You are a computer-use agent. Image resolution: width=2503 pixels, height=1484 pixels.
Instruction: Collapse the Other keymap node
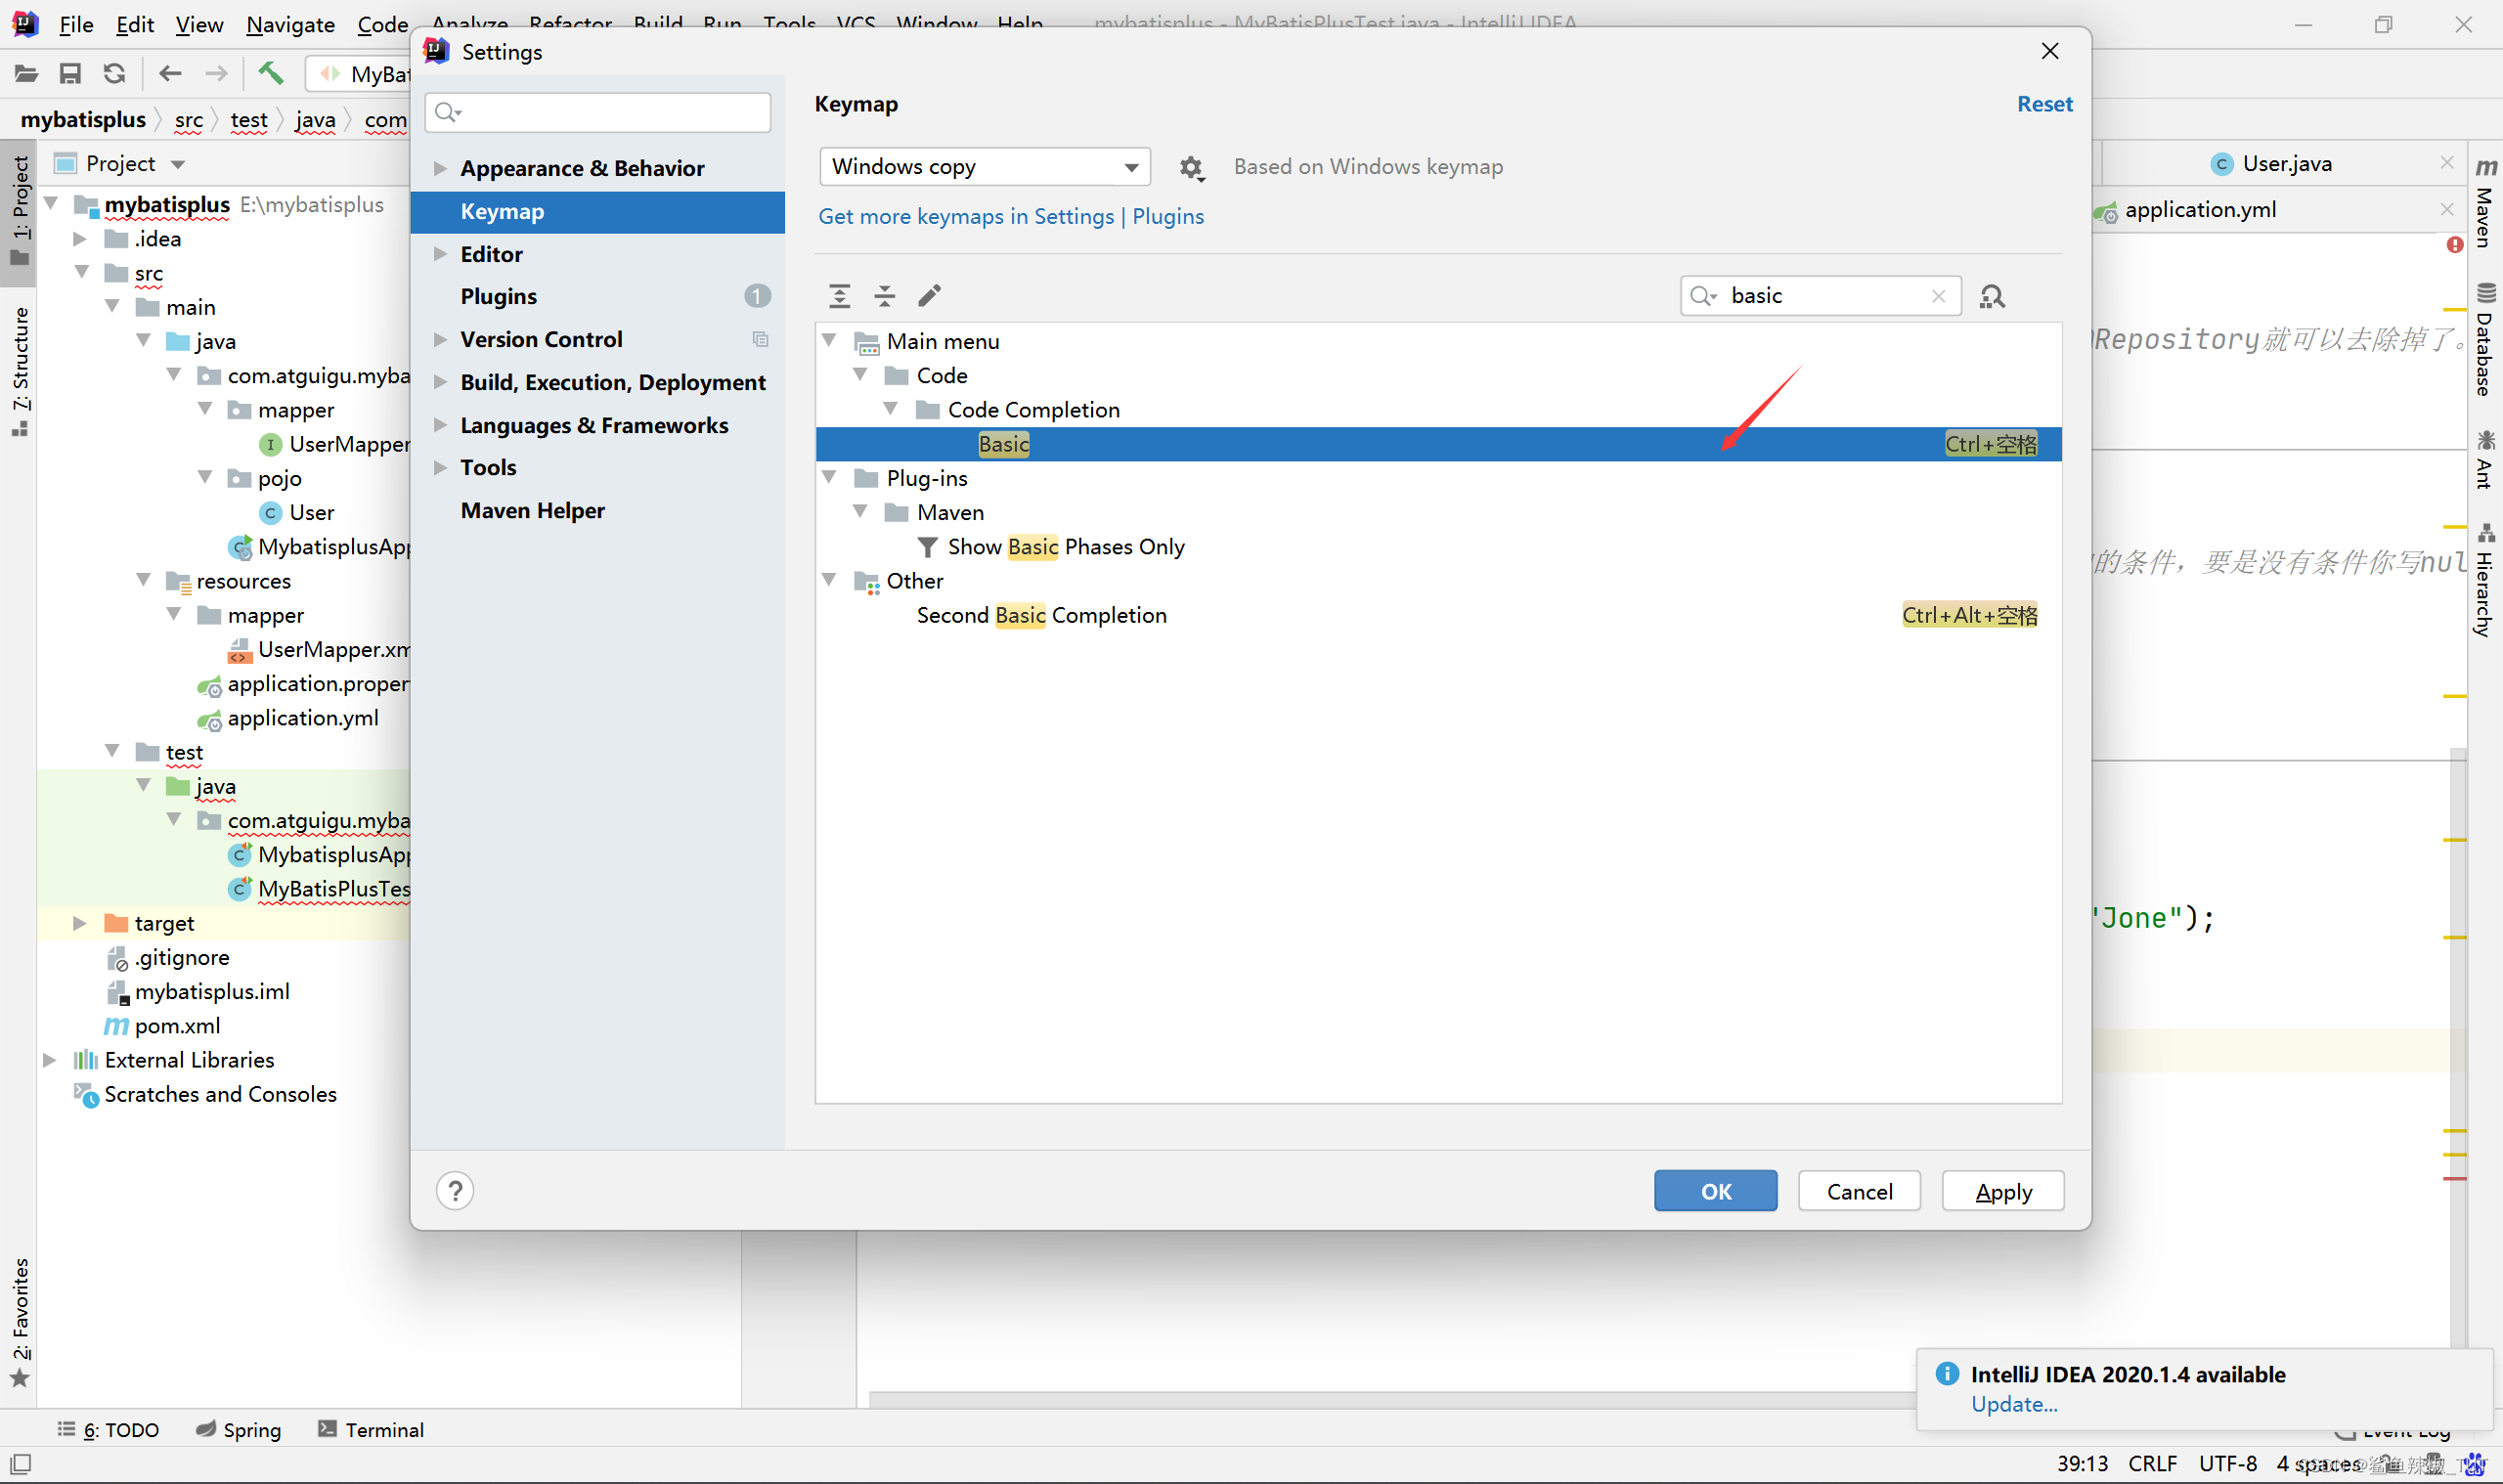[x=829, y=580]
